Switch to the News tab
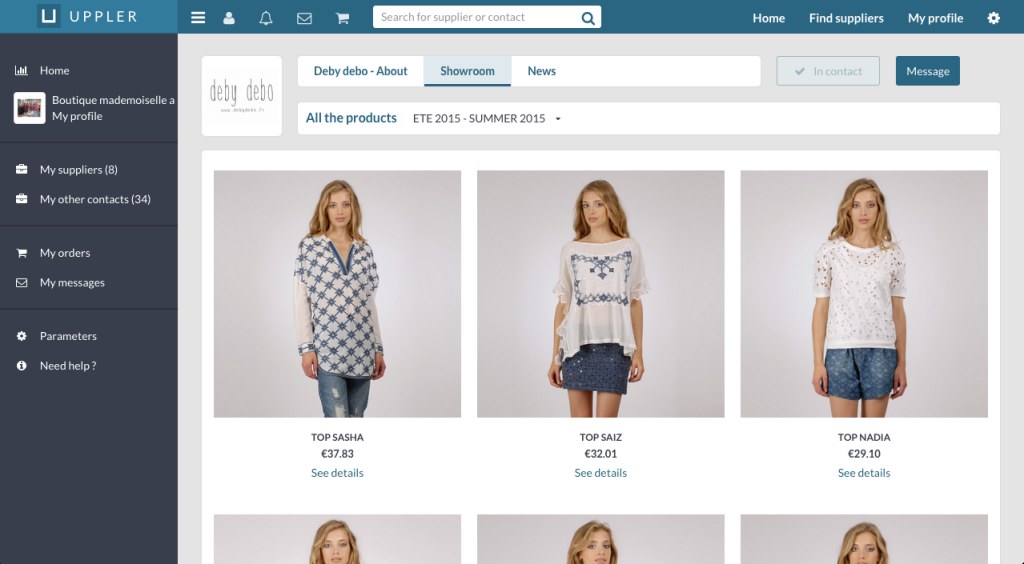The image size is (1024, 564). [x=541, y=71]
